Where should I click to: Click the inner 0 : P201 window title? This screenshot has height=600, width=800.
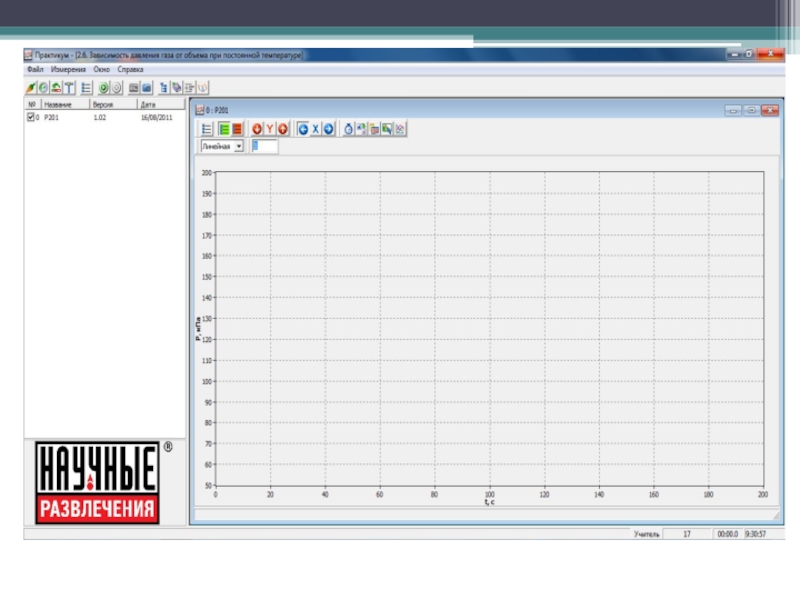point(217,110)
